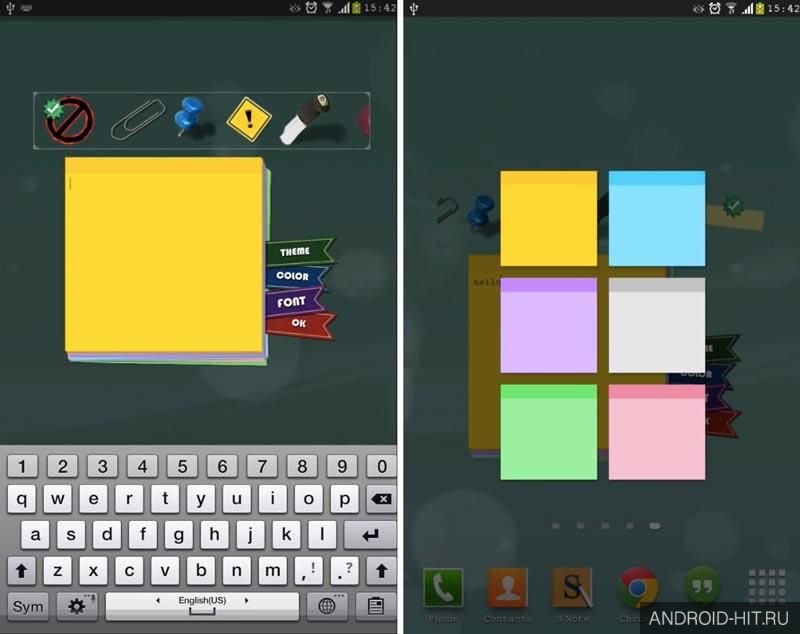
Task: Tap the clipboard key on keyboard
Action: (x=376, y=606)
